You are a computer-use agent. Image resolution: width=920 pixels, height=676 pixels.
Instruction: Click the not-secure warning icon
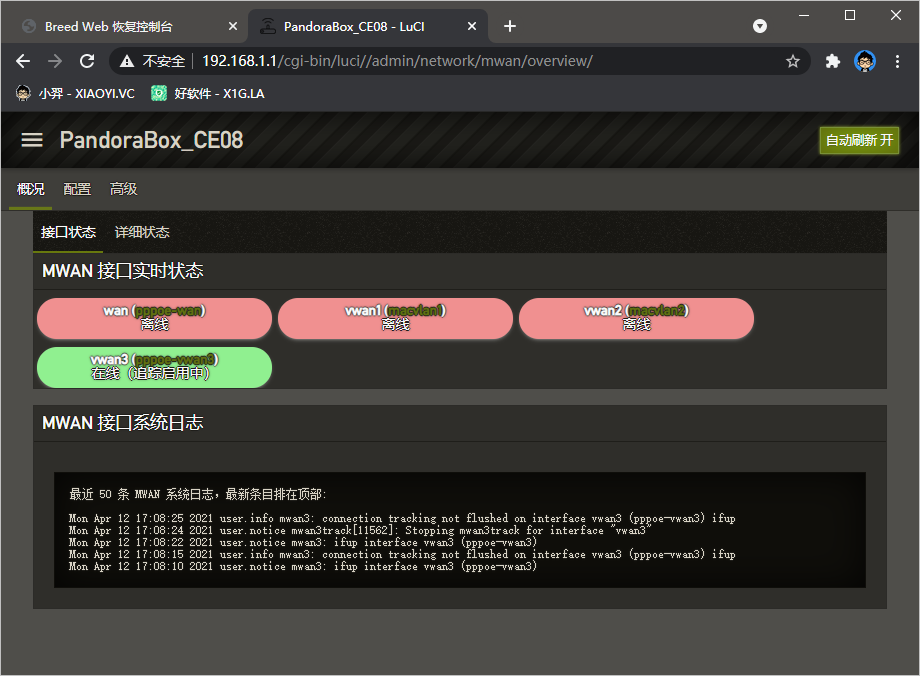click(x=127, y=61)
